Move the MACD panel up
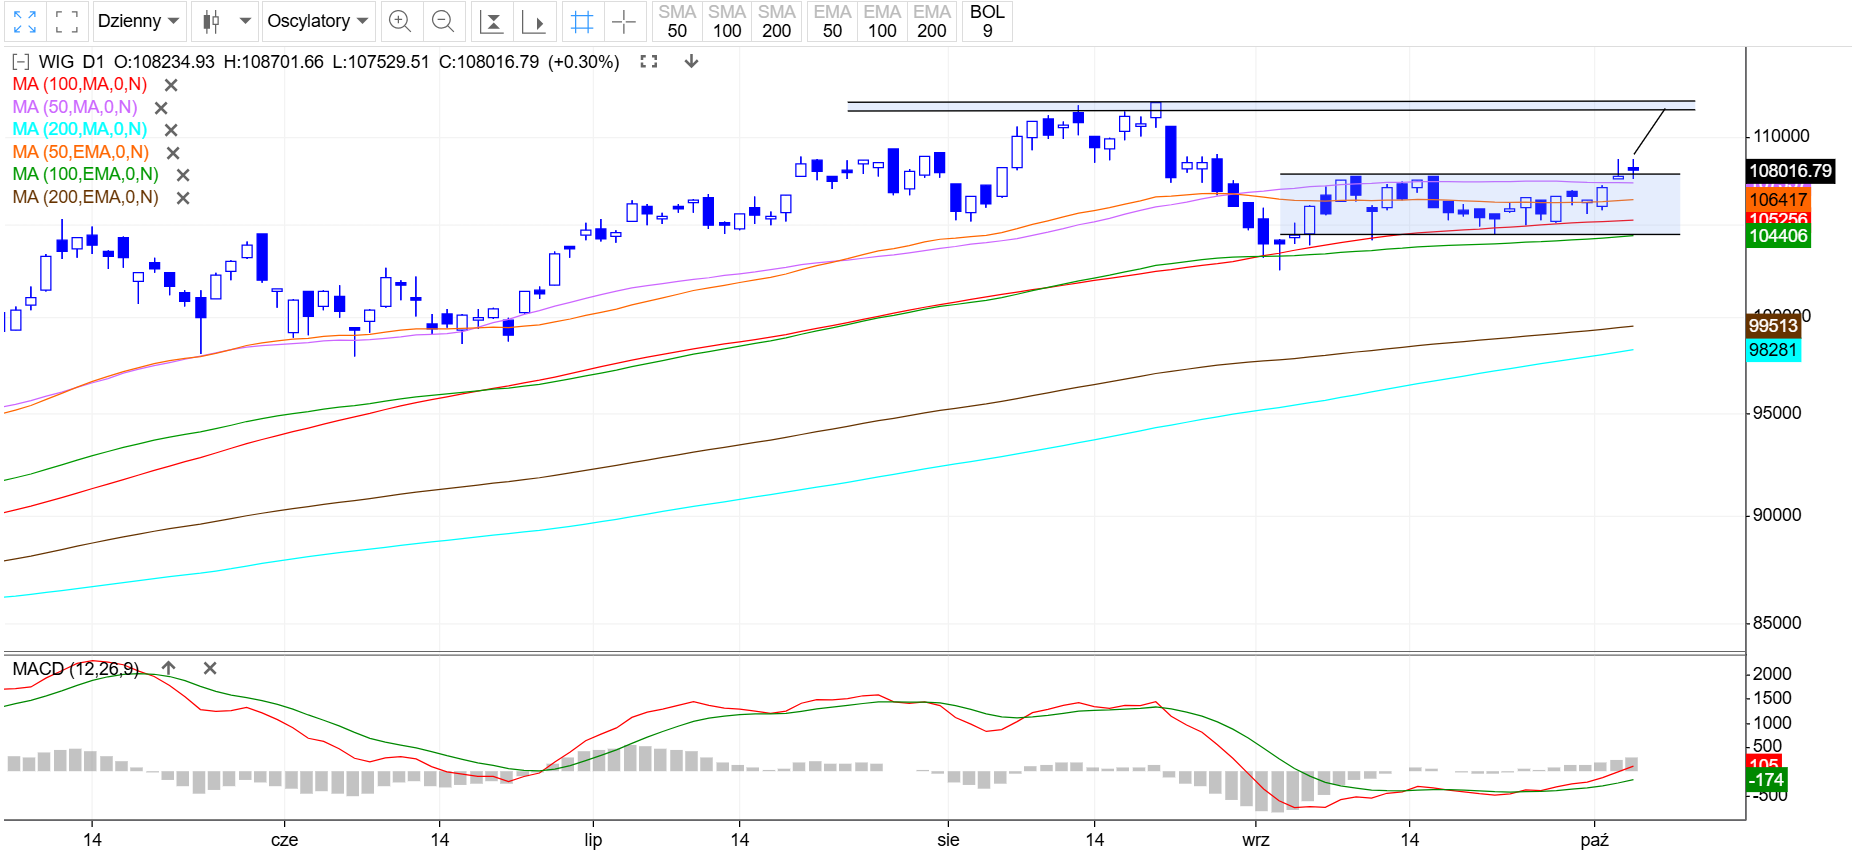 pos(169,668)
